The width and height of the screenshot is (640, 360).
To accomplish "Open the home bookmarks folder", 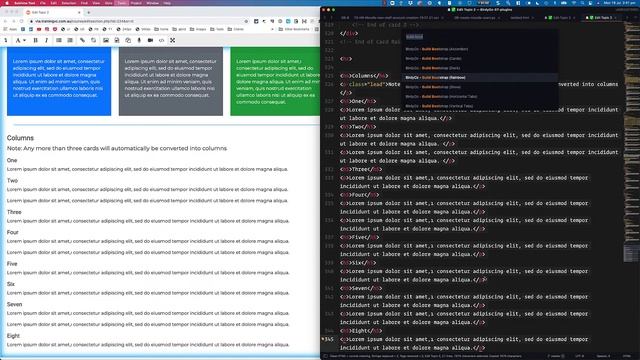I will point(161,29).
